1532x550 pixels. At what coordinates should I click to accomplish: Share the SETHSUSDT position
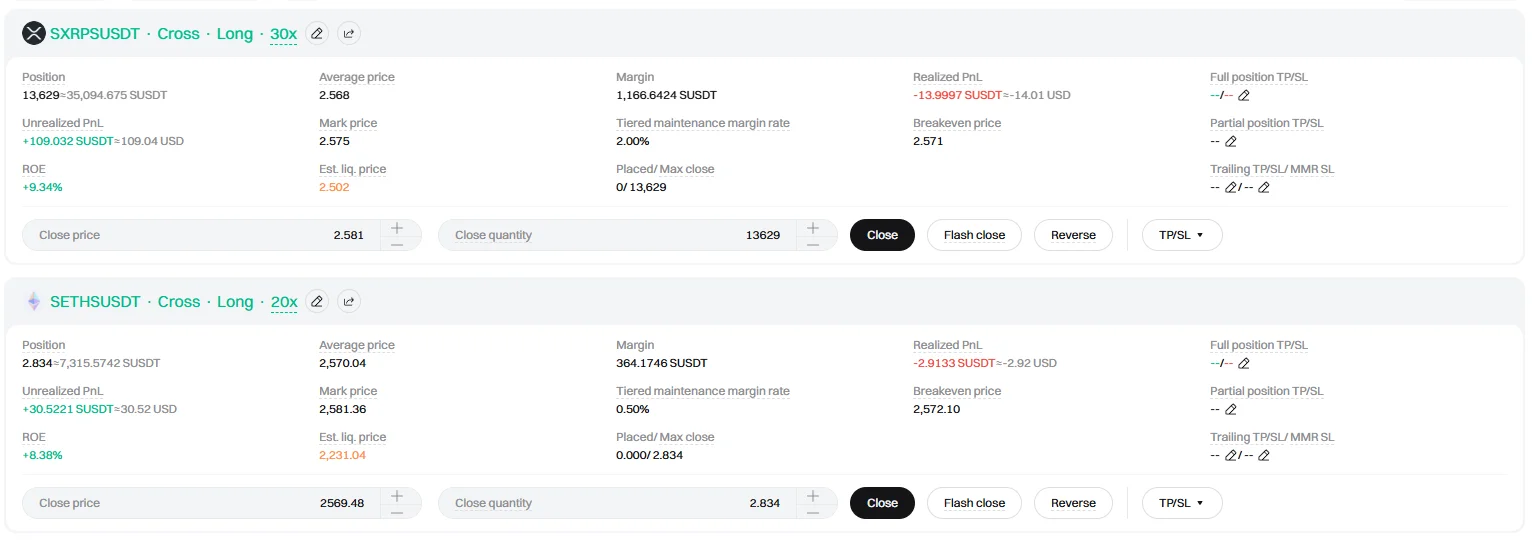pyautogui.click(x=349, y=301)
